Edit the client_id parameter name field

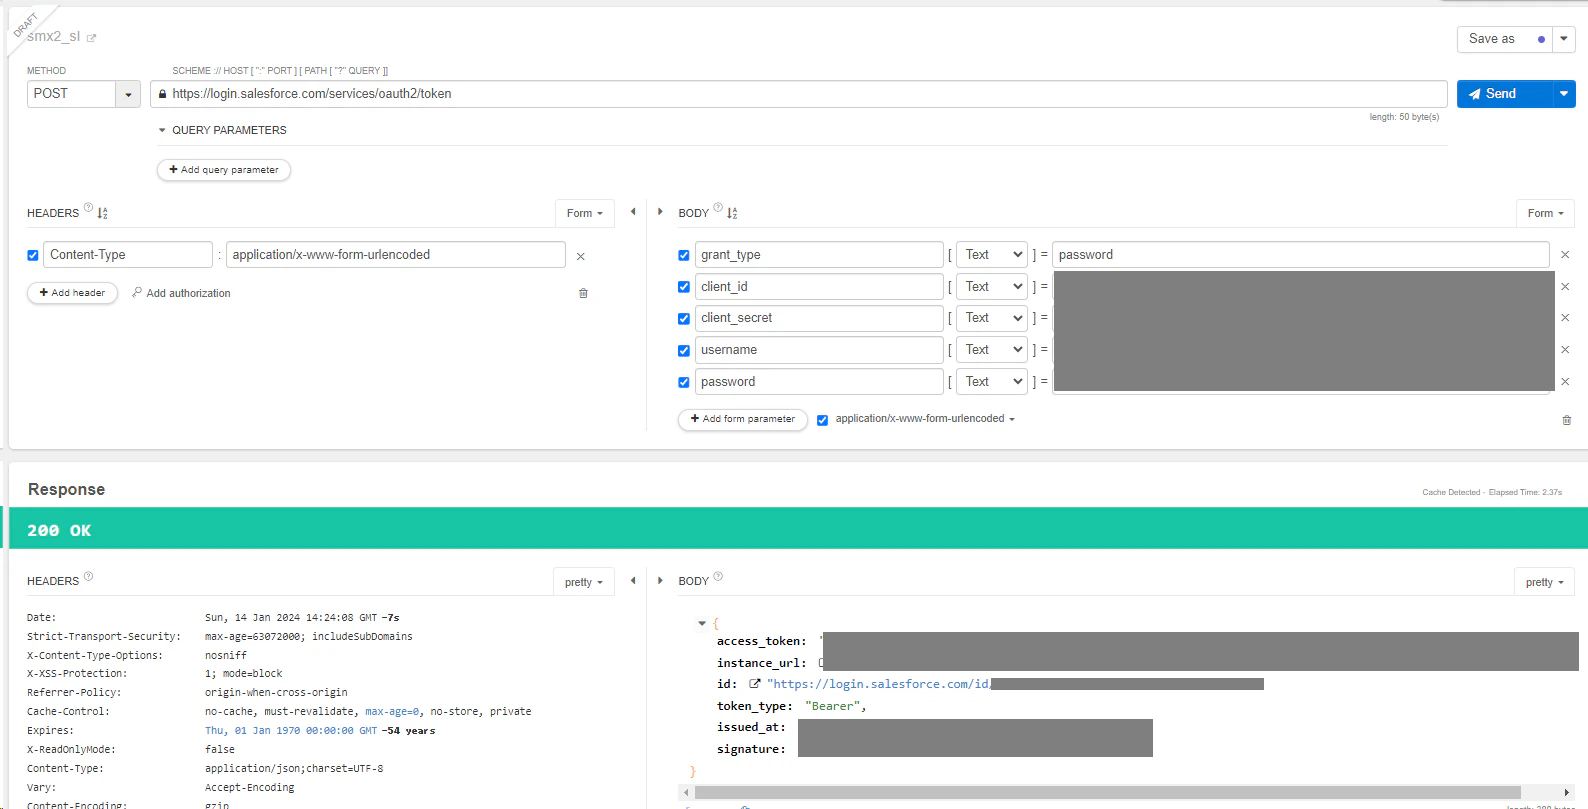tap(819, 287)
